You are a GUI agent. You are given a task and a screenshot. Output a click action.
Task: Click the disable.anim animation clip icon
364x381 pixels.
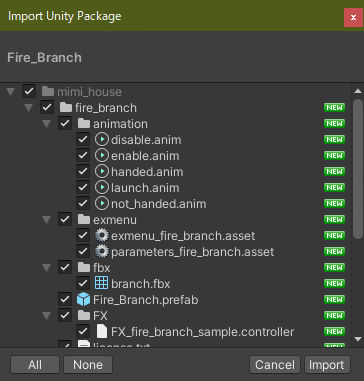click(102, 140)
